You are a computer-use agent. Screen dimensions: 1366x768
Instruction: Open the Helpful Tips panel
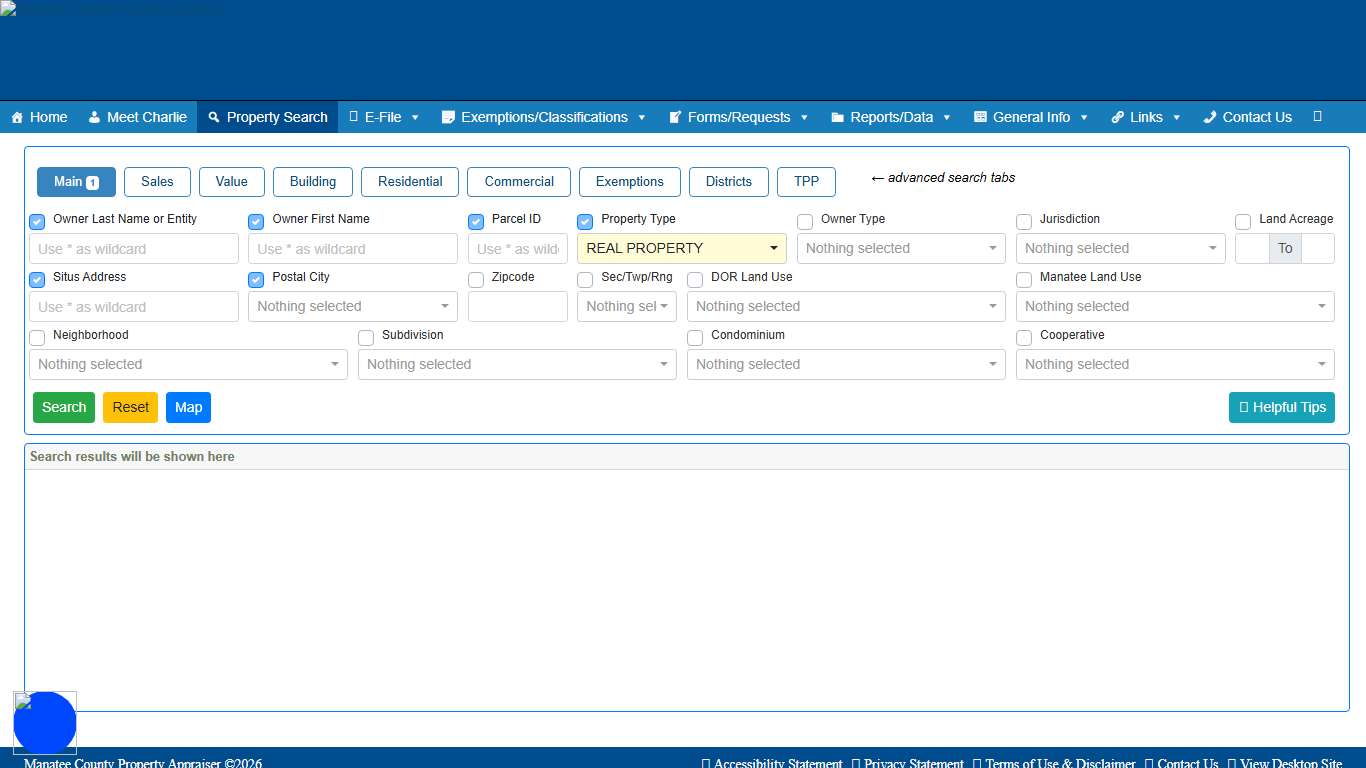(1281, 407)
